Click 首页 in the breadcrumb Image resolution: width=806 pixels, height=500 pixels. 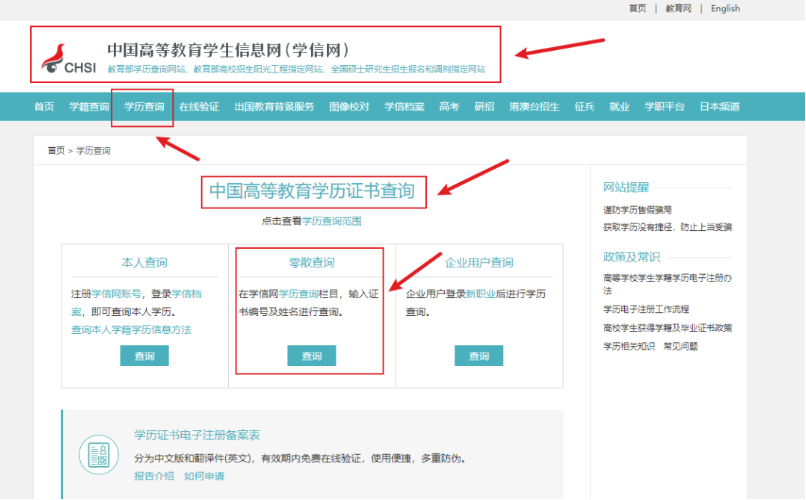(x=56, y=151)
